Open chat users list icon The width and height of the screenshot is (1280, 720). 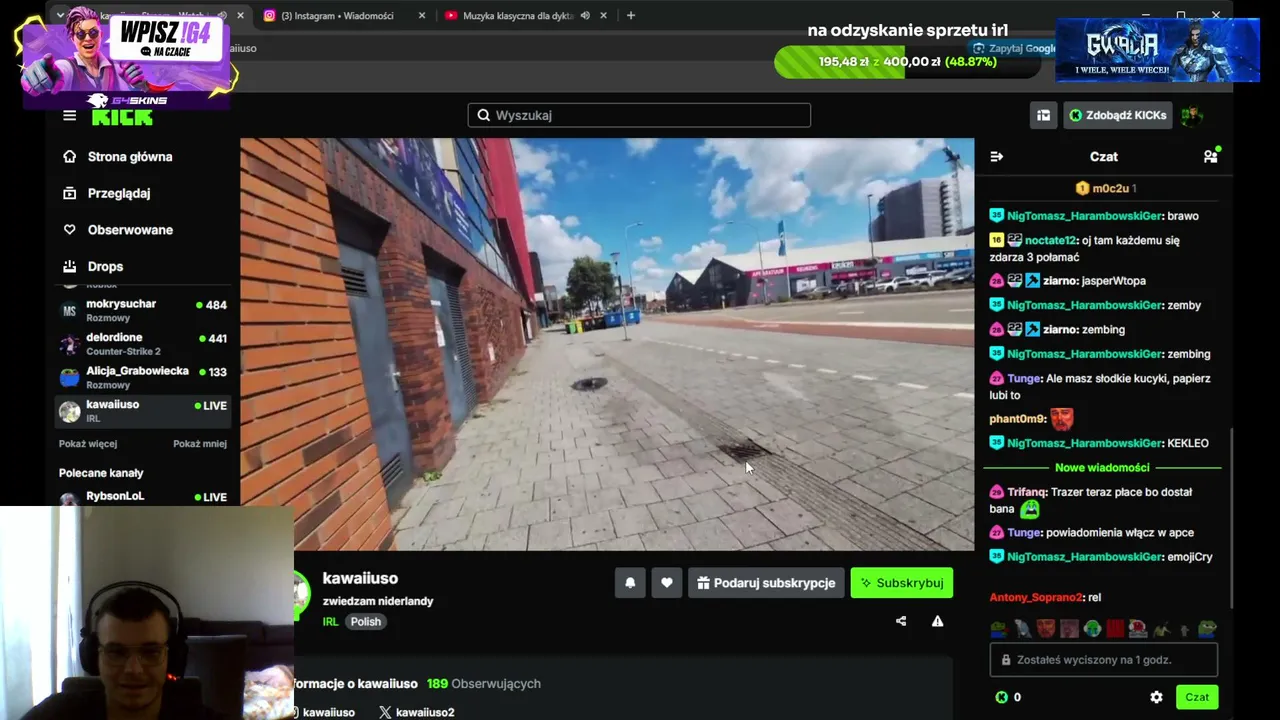[1211, 156]
